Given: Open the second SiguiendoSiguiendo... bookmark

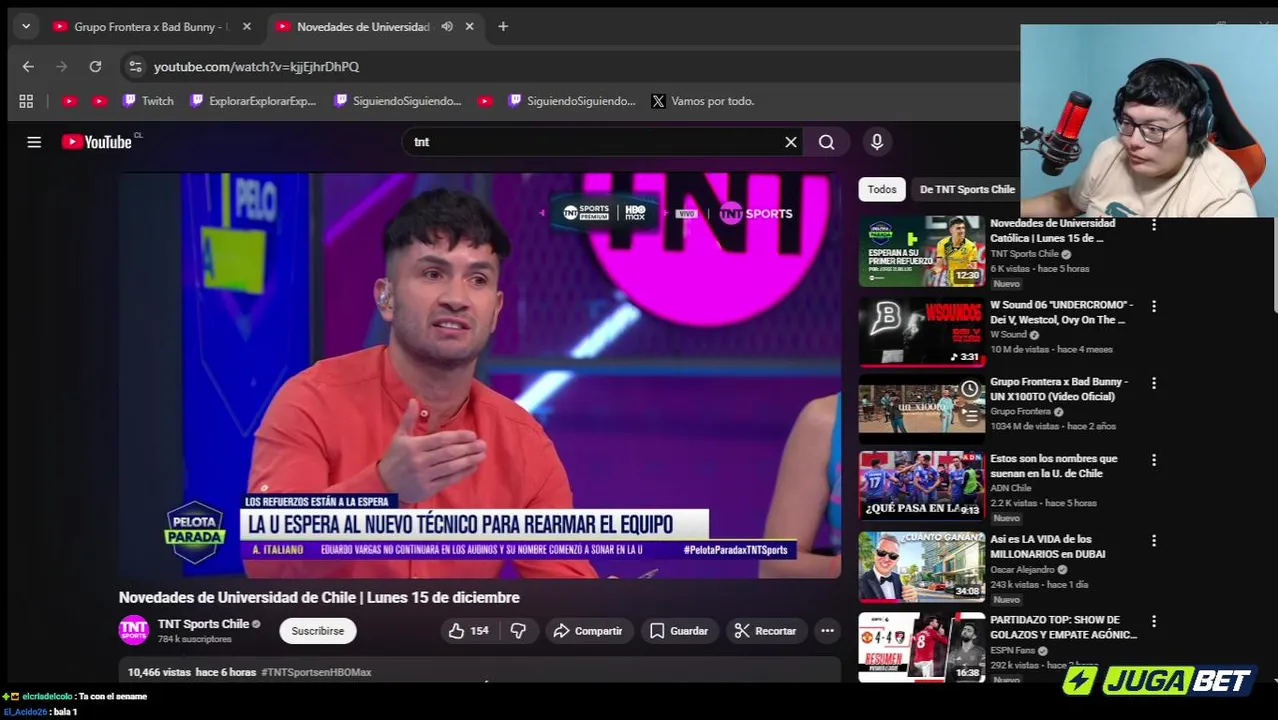Looking at the screenshot, I should pyautogui.click(x=572, y=101).
